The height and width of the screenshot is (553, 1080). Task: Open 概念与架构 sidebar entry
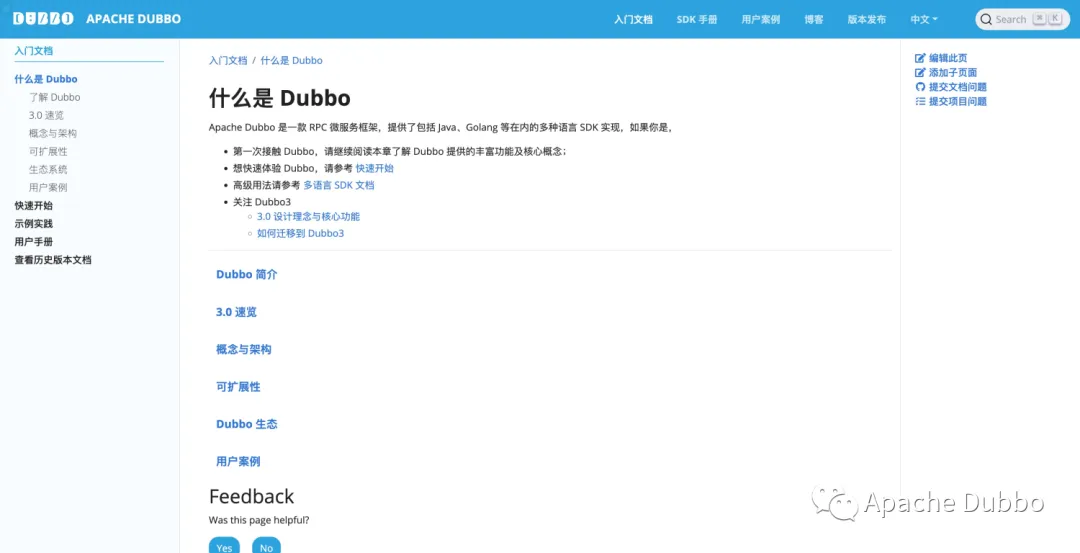coord(53,133)
